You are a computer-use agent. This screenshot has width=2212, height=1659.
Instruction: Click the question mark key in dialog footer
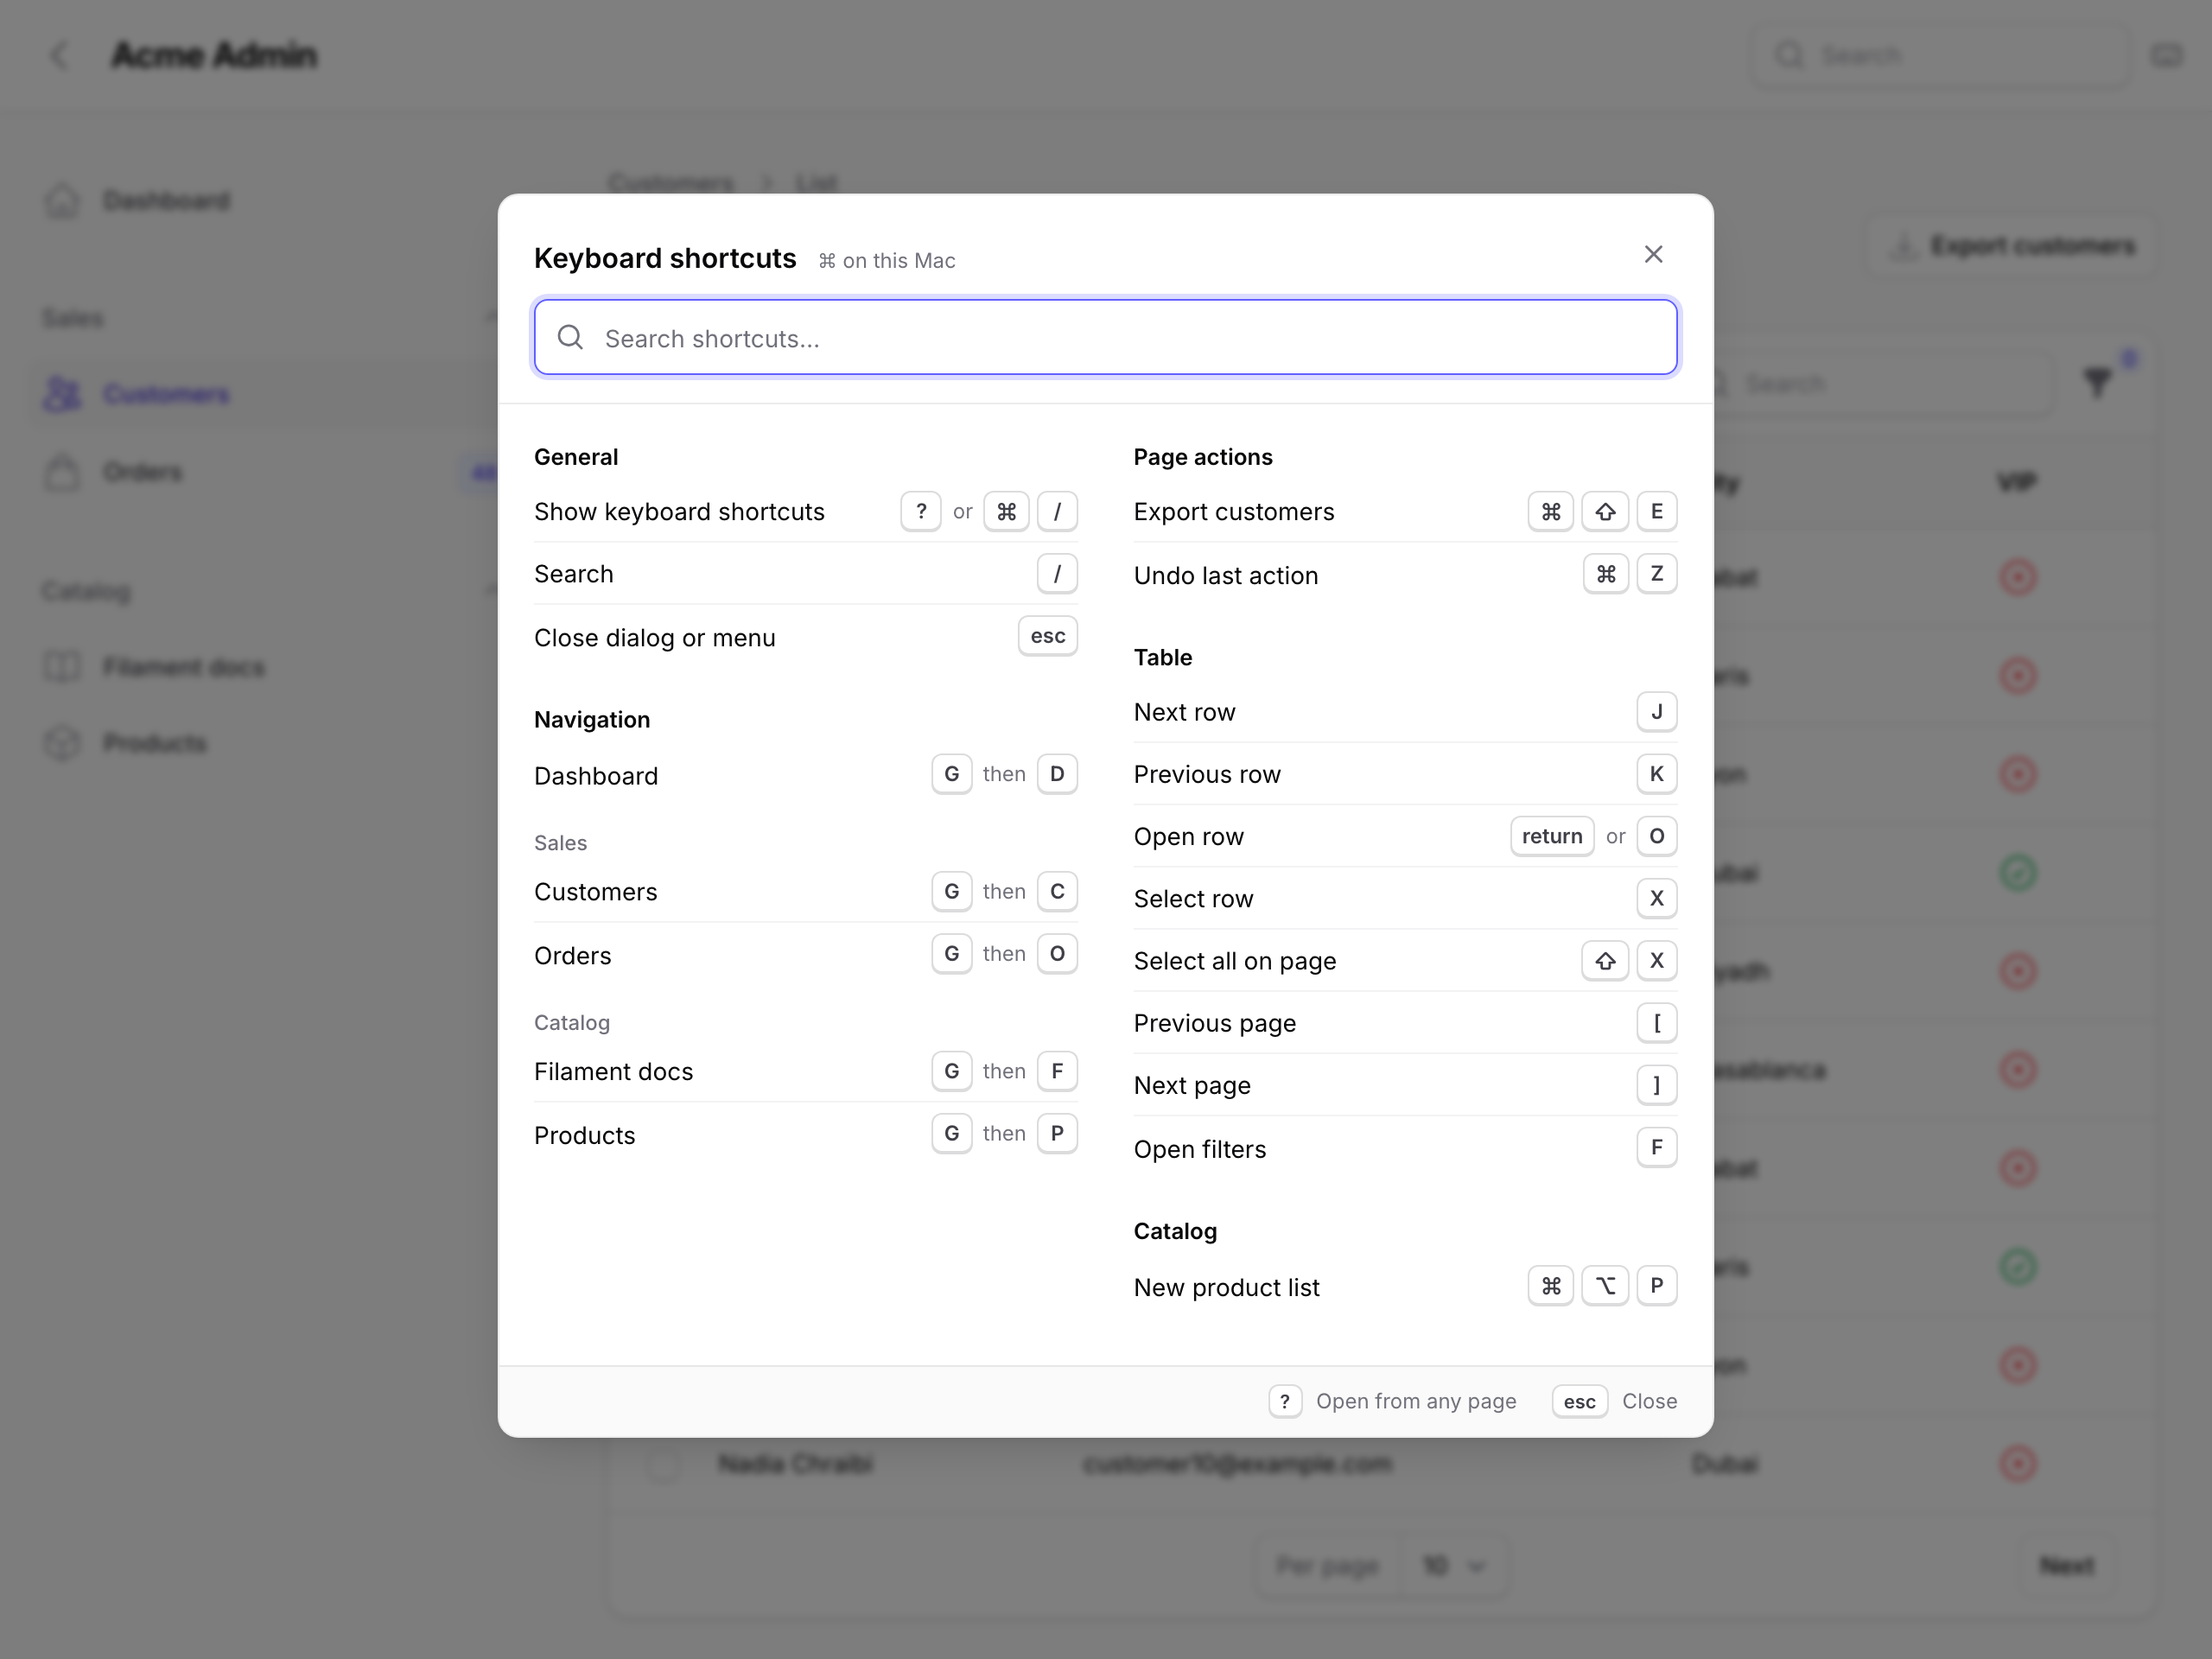tap(1285, 1401)
